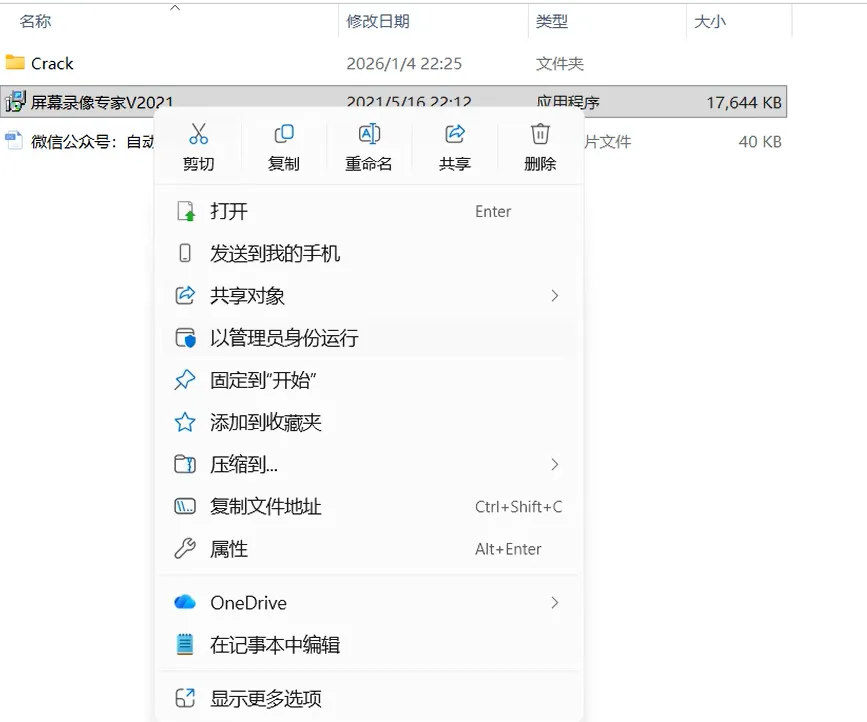Click the shield icon beside 以管理员身份运行
The height and width of the screenshot is (722, 867).
coord(185,338)
